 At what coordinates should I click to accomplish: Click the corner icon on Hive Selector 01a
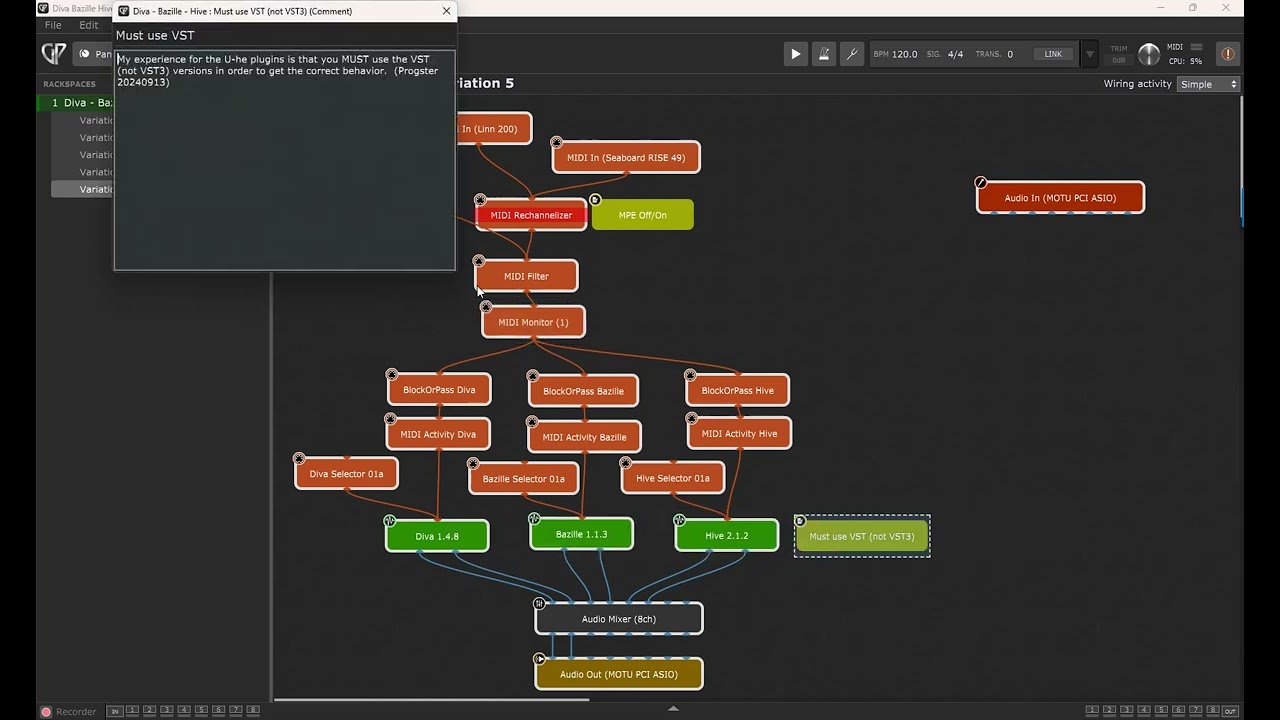626,464
